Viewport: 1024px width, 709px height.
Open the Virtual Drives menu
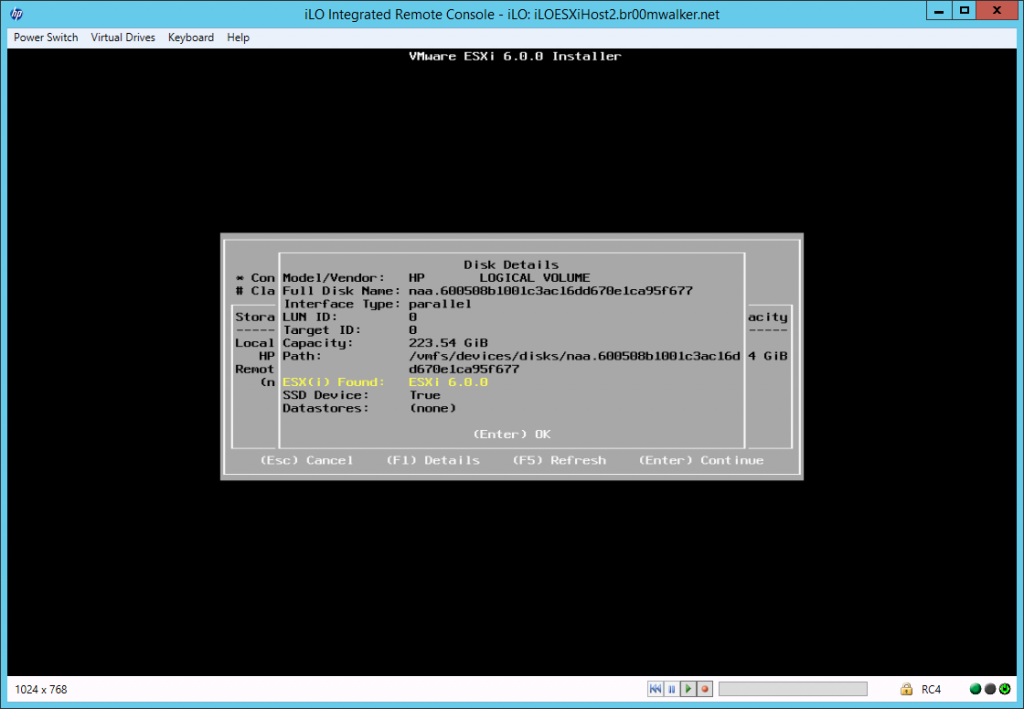(123, 37)
